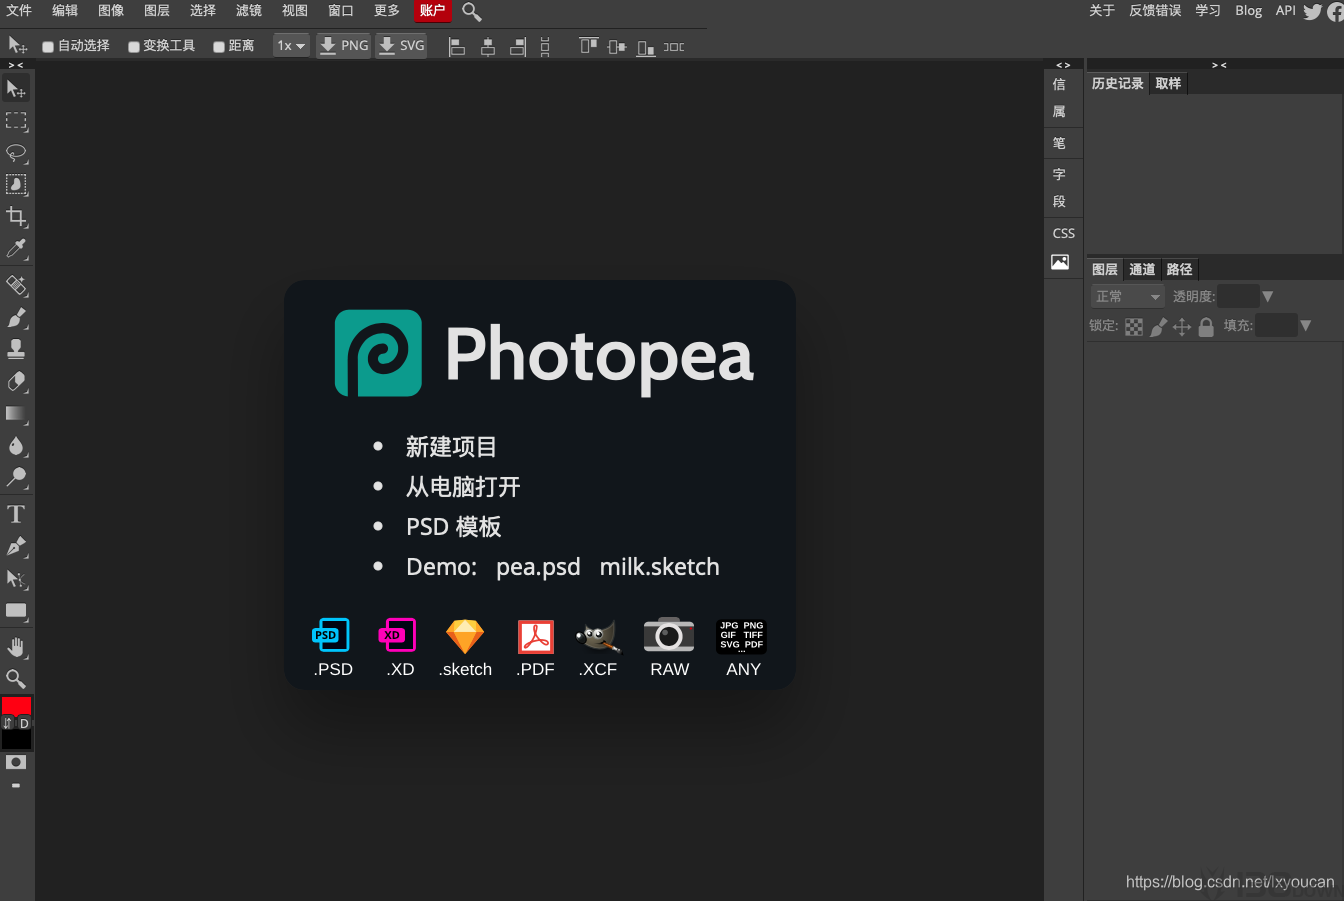This screenshot has height=901, width=1344.
Task: Enable the 距离 checkbox
Action: [219, 47]
